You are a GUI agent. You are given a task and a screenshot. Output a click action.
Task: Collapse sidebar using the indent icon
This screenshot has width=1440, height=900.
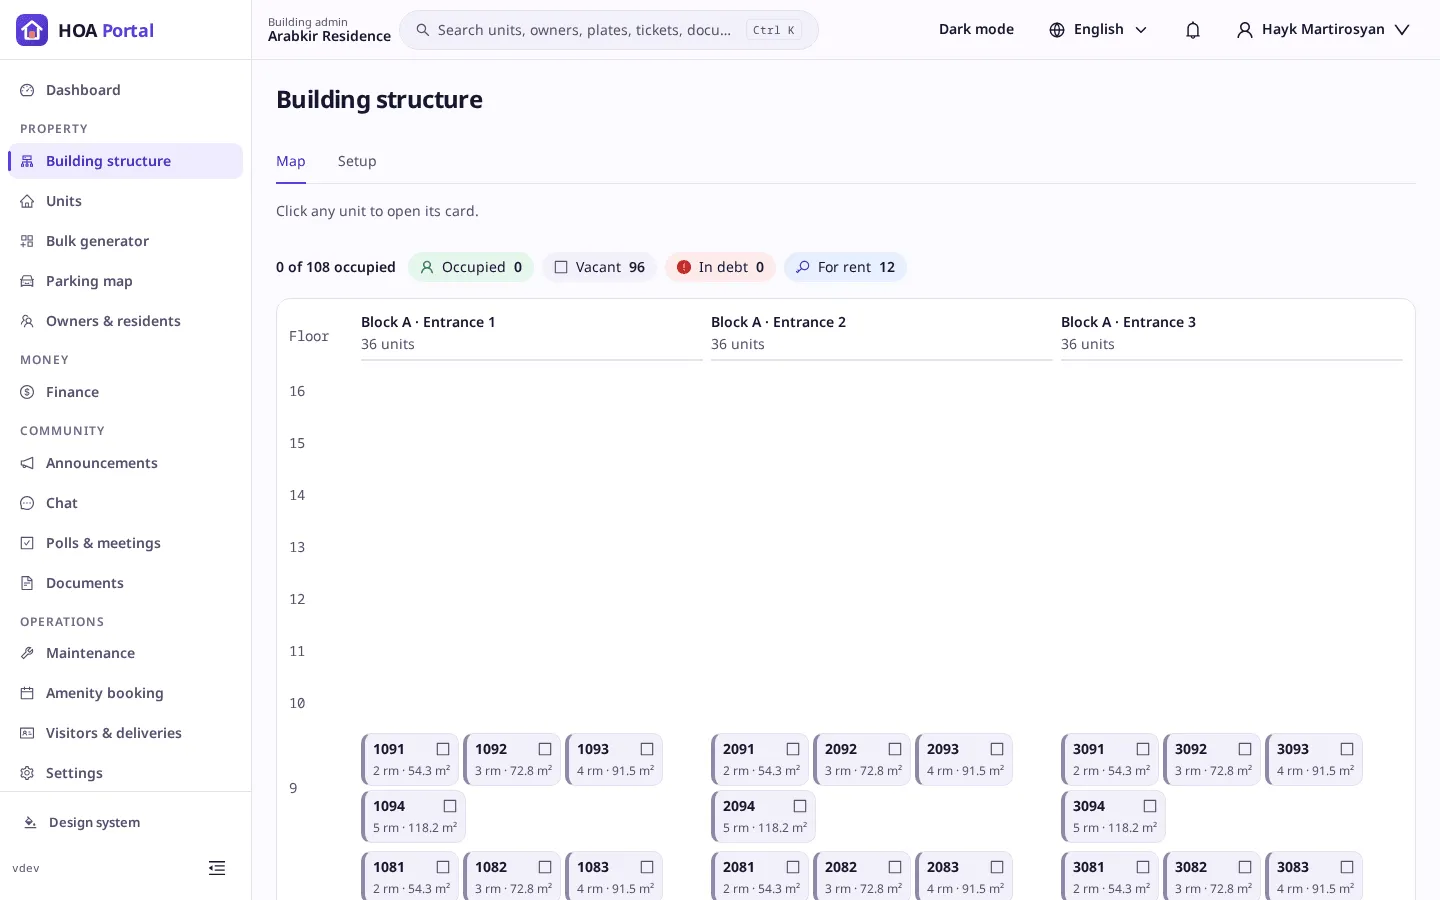pyautogui.click(x=217, y=868)
